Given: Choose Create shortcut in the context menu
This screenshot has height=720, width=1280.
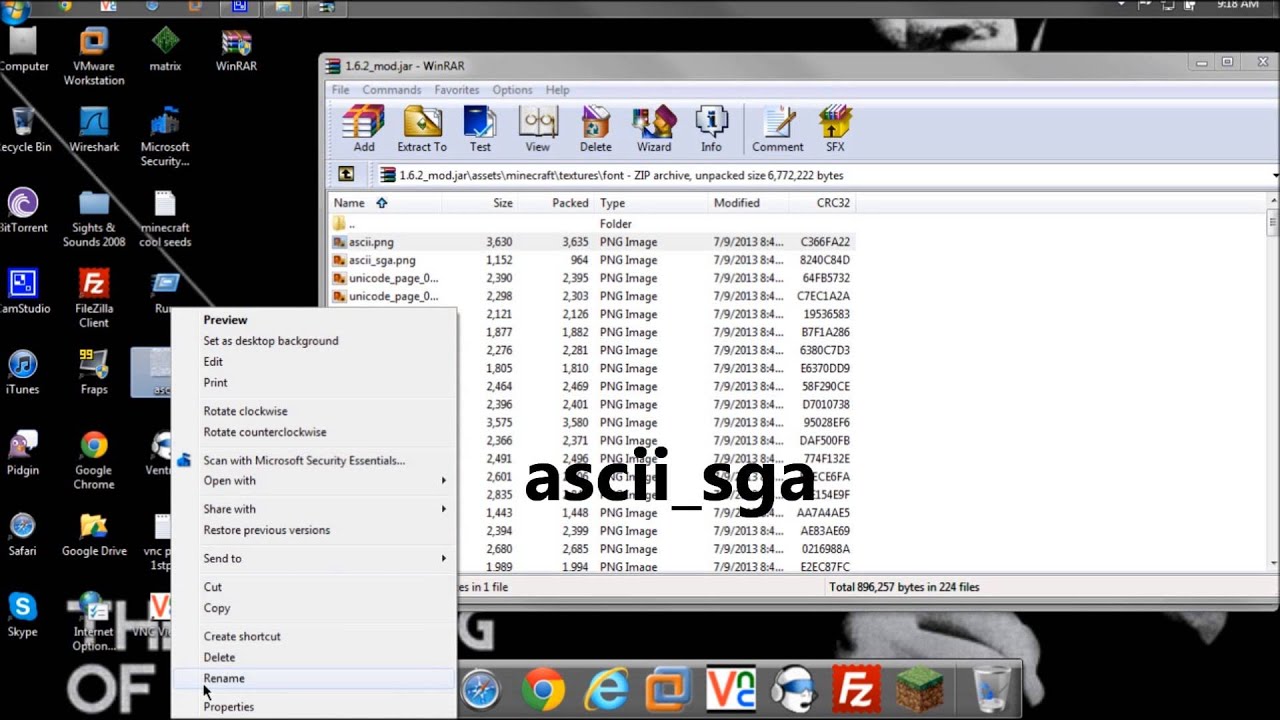Looking at the screenshot, I should pos(314,636).
